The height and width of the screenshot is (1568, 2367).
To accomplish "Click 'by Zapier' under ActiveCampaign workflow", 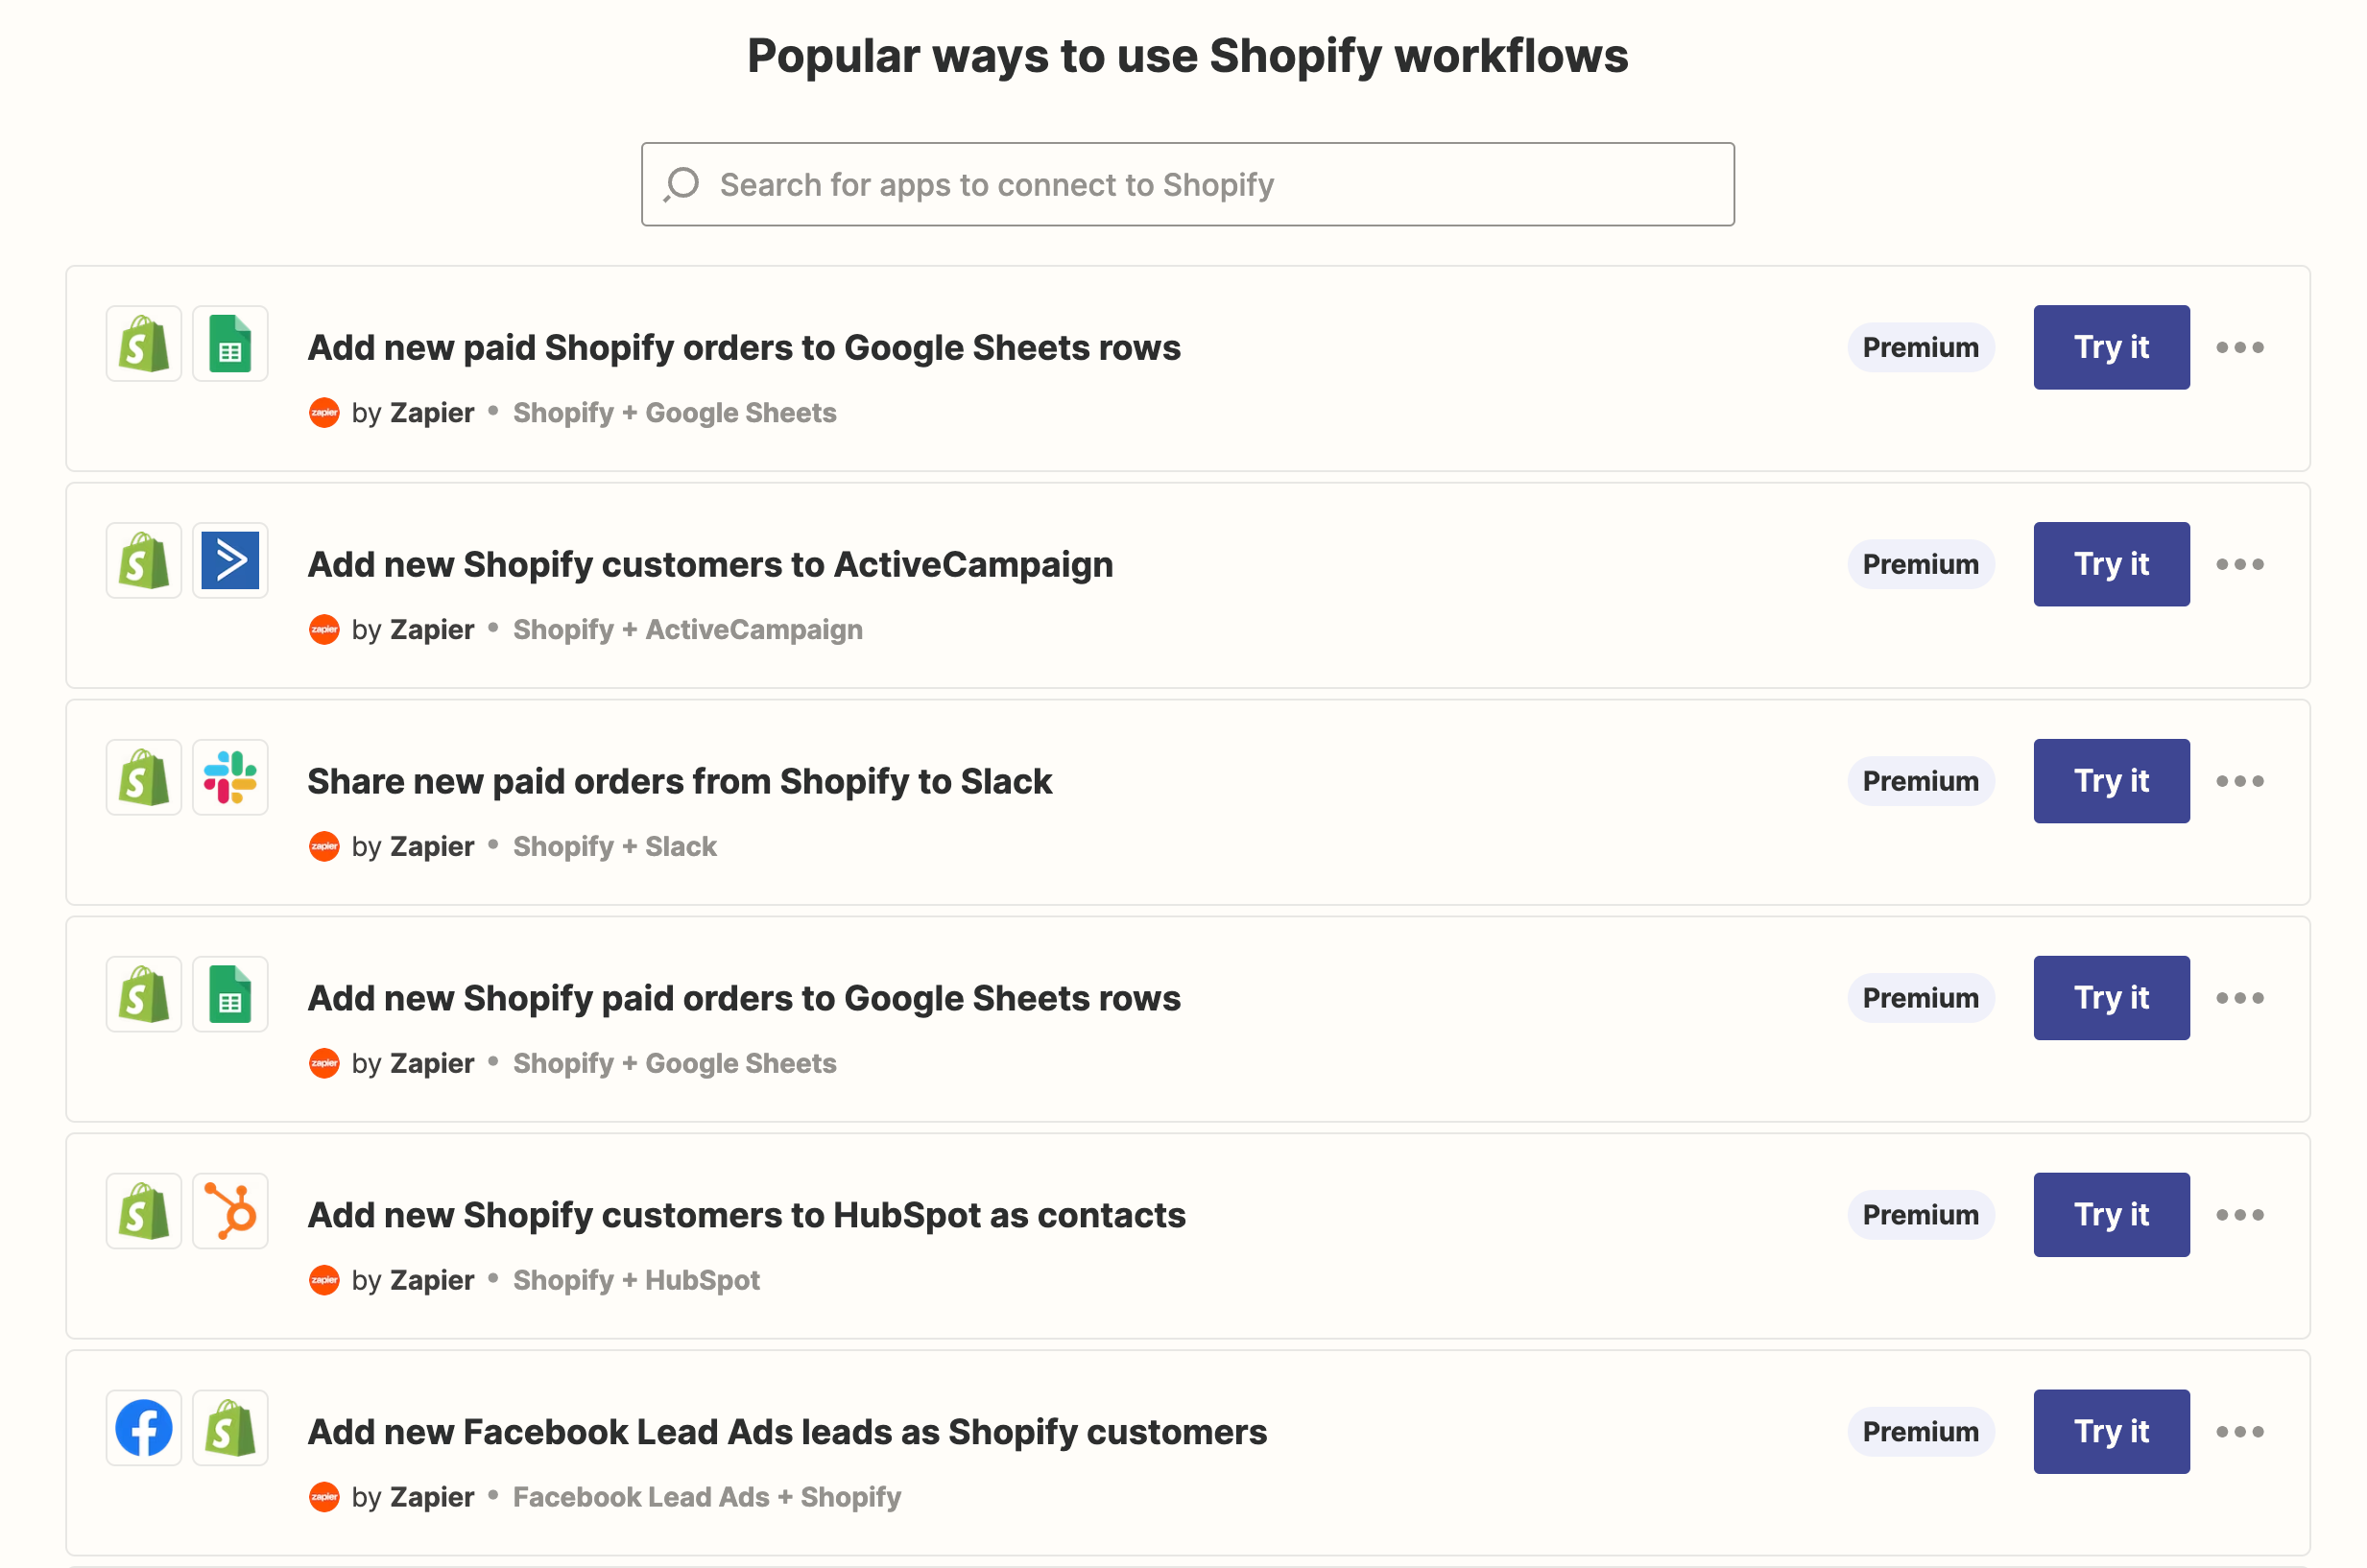I will (x=413, y=630).
